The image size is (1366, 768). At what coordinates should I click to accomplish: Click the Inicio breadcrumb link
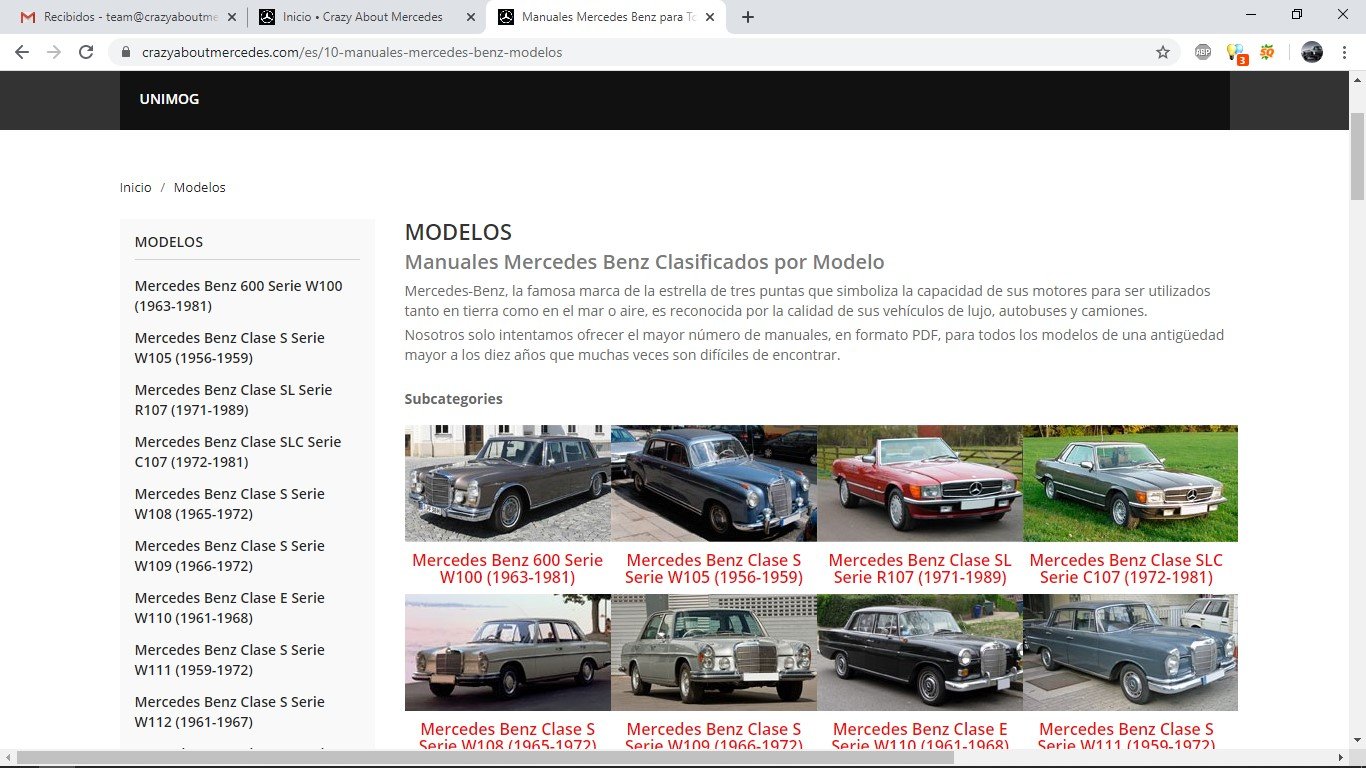click(136, 187)
